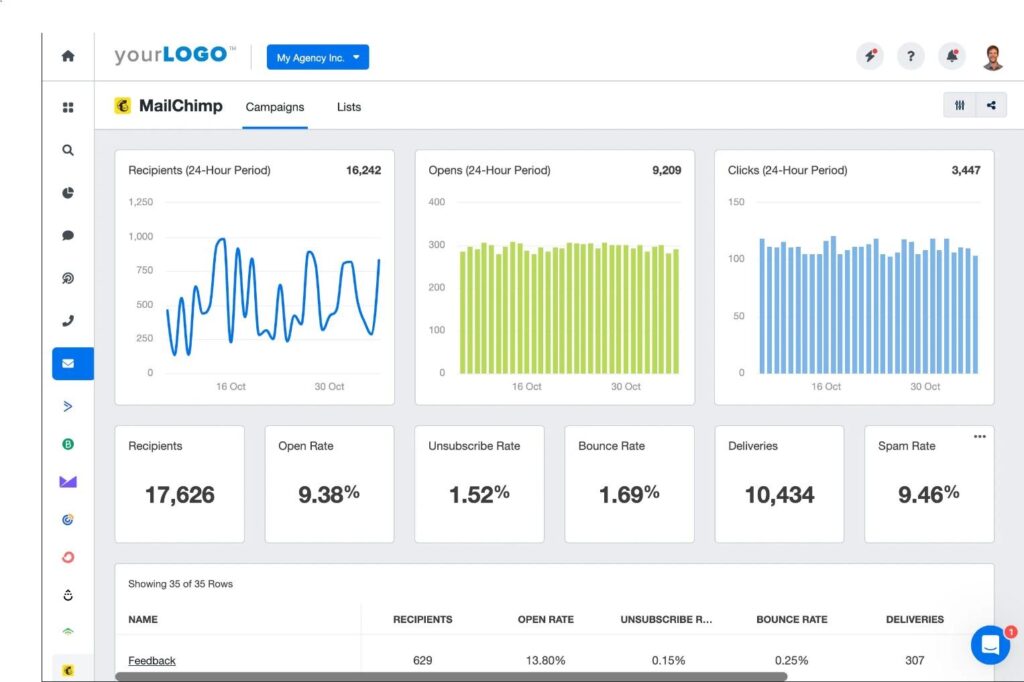The height and width of the screenshot is (682, 1024).
Task: Open the dashboard grid icon
Action: (68, 107)
